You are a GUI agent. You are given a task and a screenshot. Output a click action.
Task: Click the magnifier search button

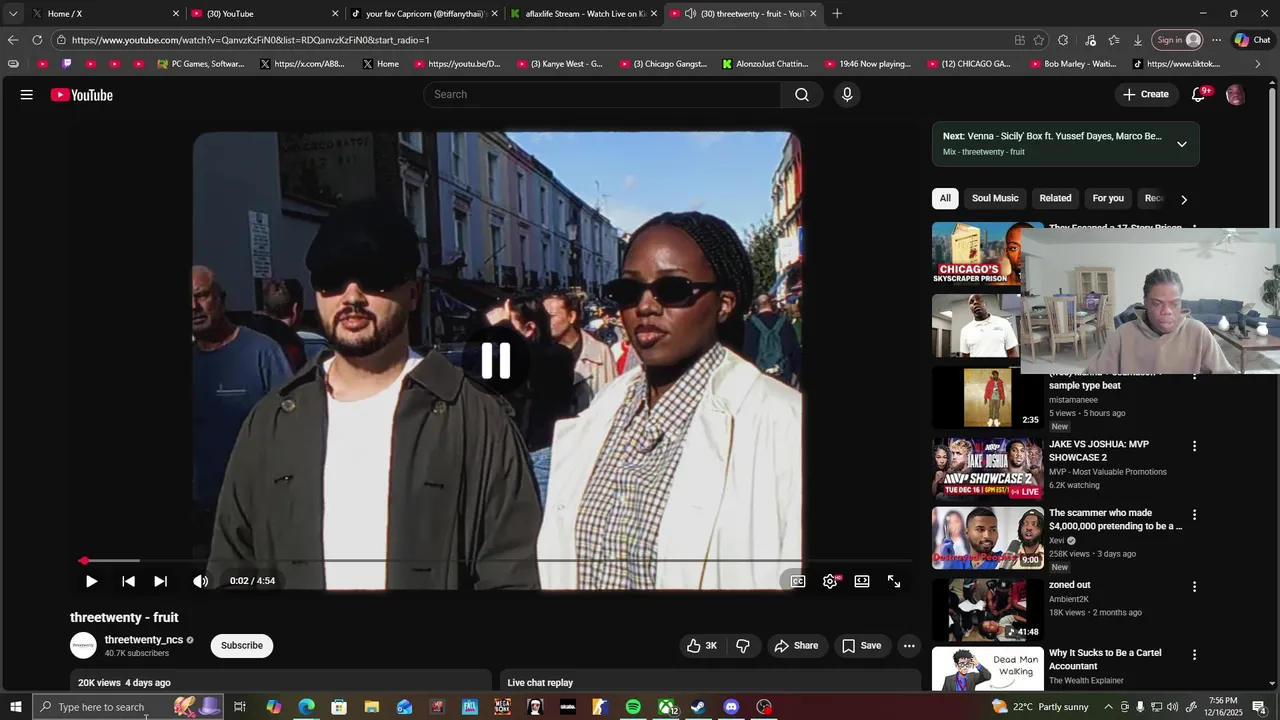click(802, 95)
